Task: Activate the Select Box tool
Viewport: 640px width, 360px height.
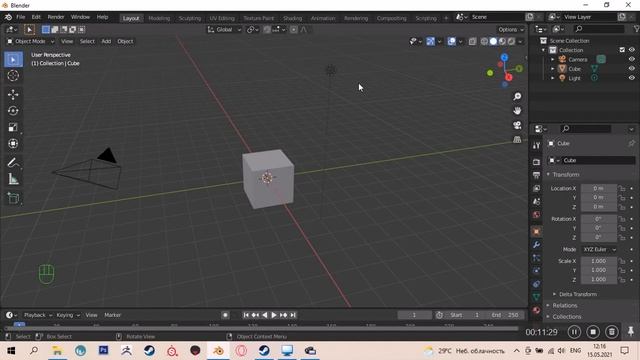Action: coord(13,60)
